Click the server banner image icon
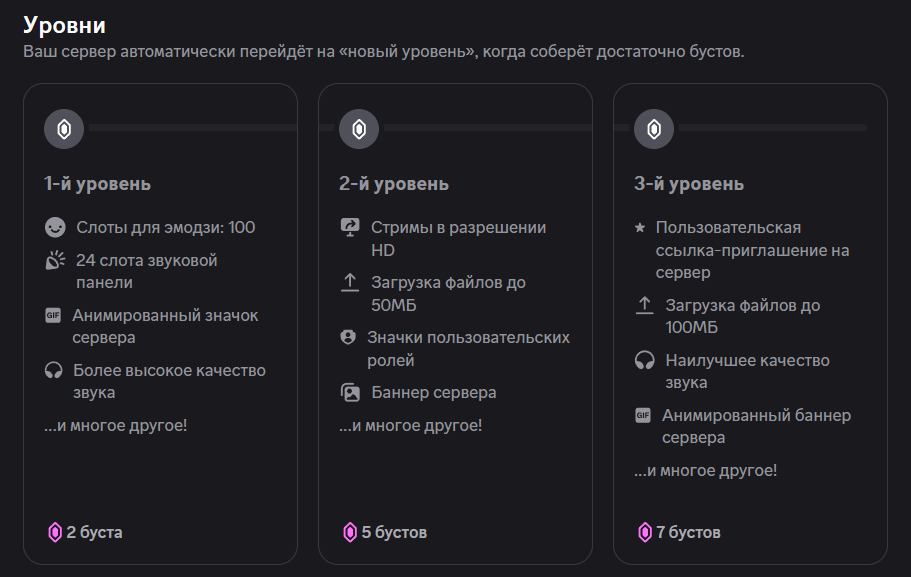 pos(349,393)
